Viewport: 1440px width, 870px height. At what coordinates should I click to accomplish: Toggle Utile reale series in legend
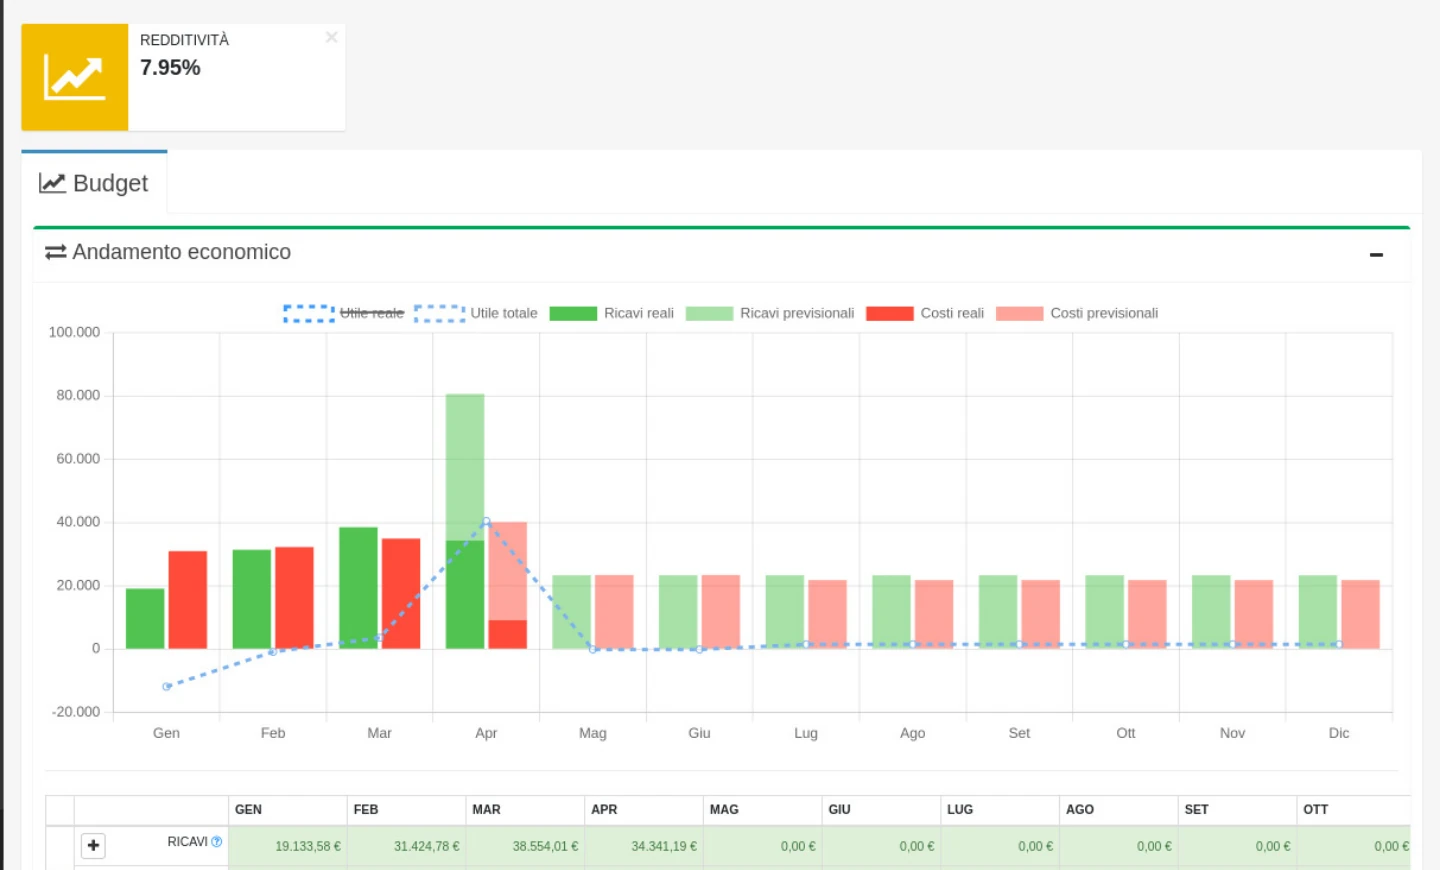344,313
